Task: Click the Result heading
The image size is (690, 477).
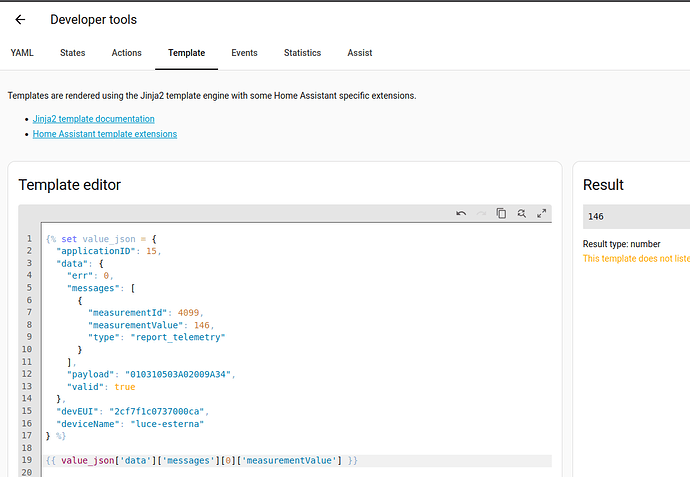Action: pos(603,185)
